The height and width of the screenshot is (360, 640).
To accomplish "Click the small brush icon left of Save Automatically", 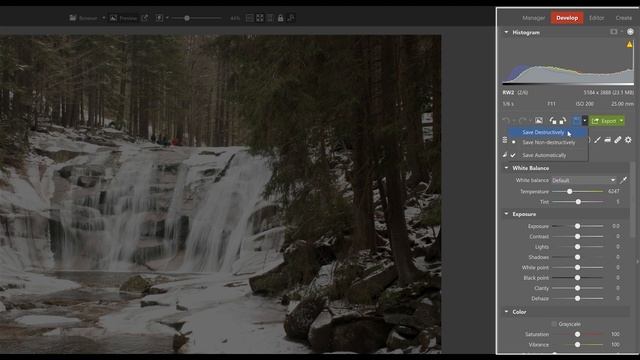I will coord(505,155).
